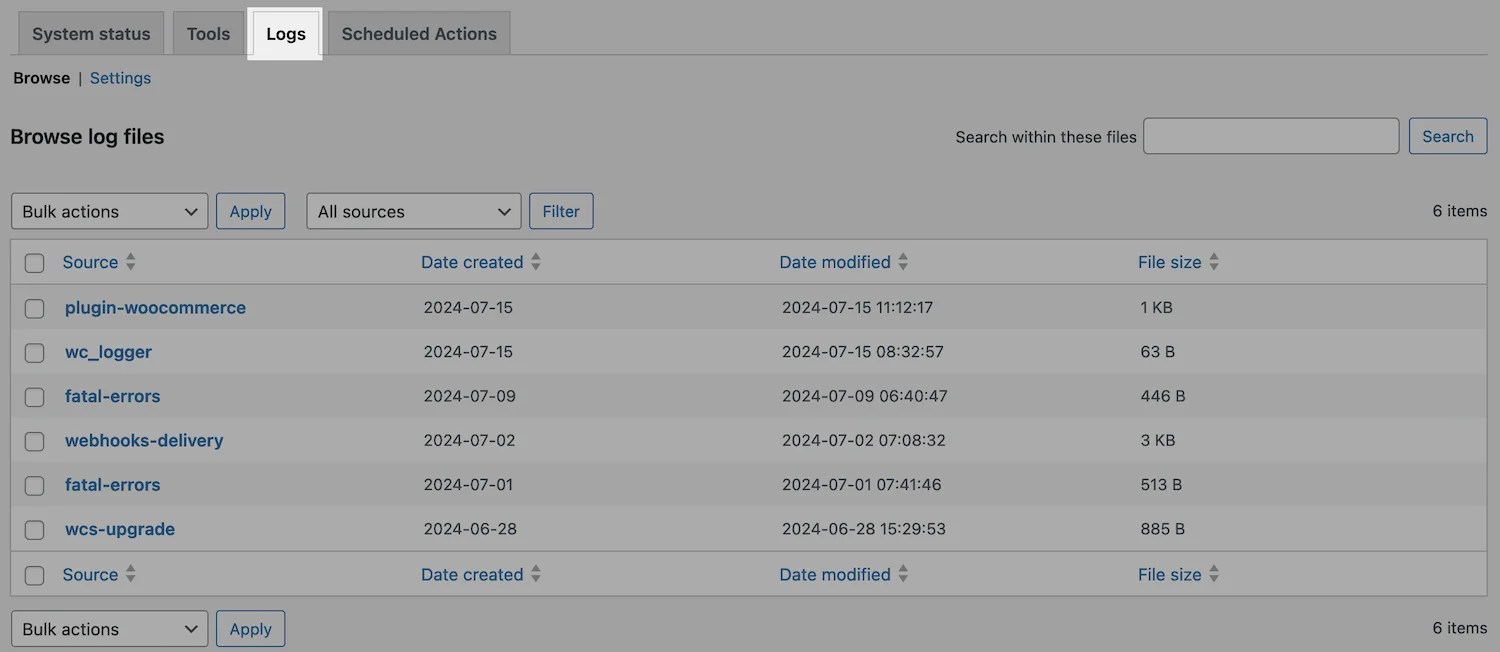Image resolution: width=1500 pixels, height=652 pixels.
Task: Click footer Date created sort arrows
Action: pyautogui.click(x=536, y=574)
